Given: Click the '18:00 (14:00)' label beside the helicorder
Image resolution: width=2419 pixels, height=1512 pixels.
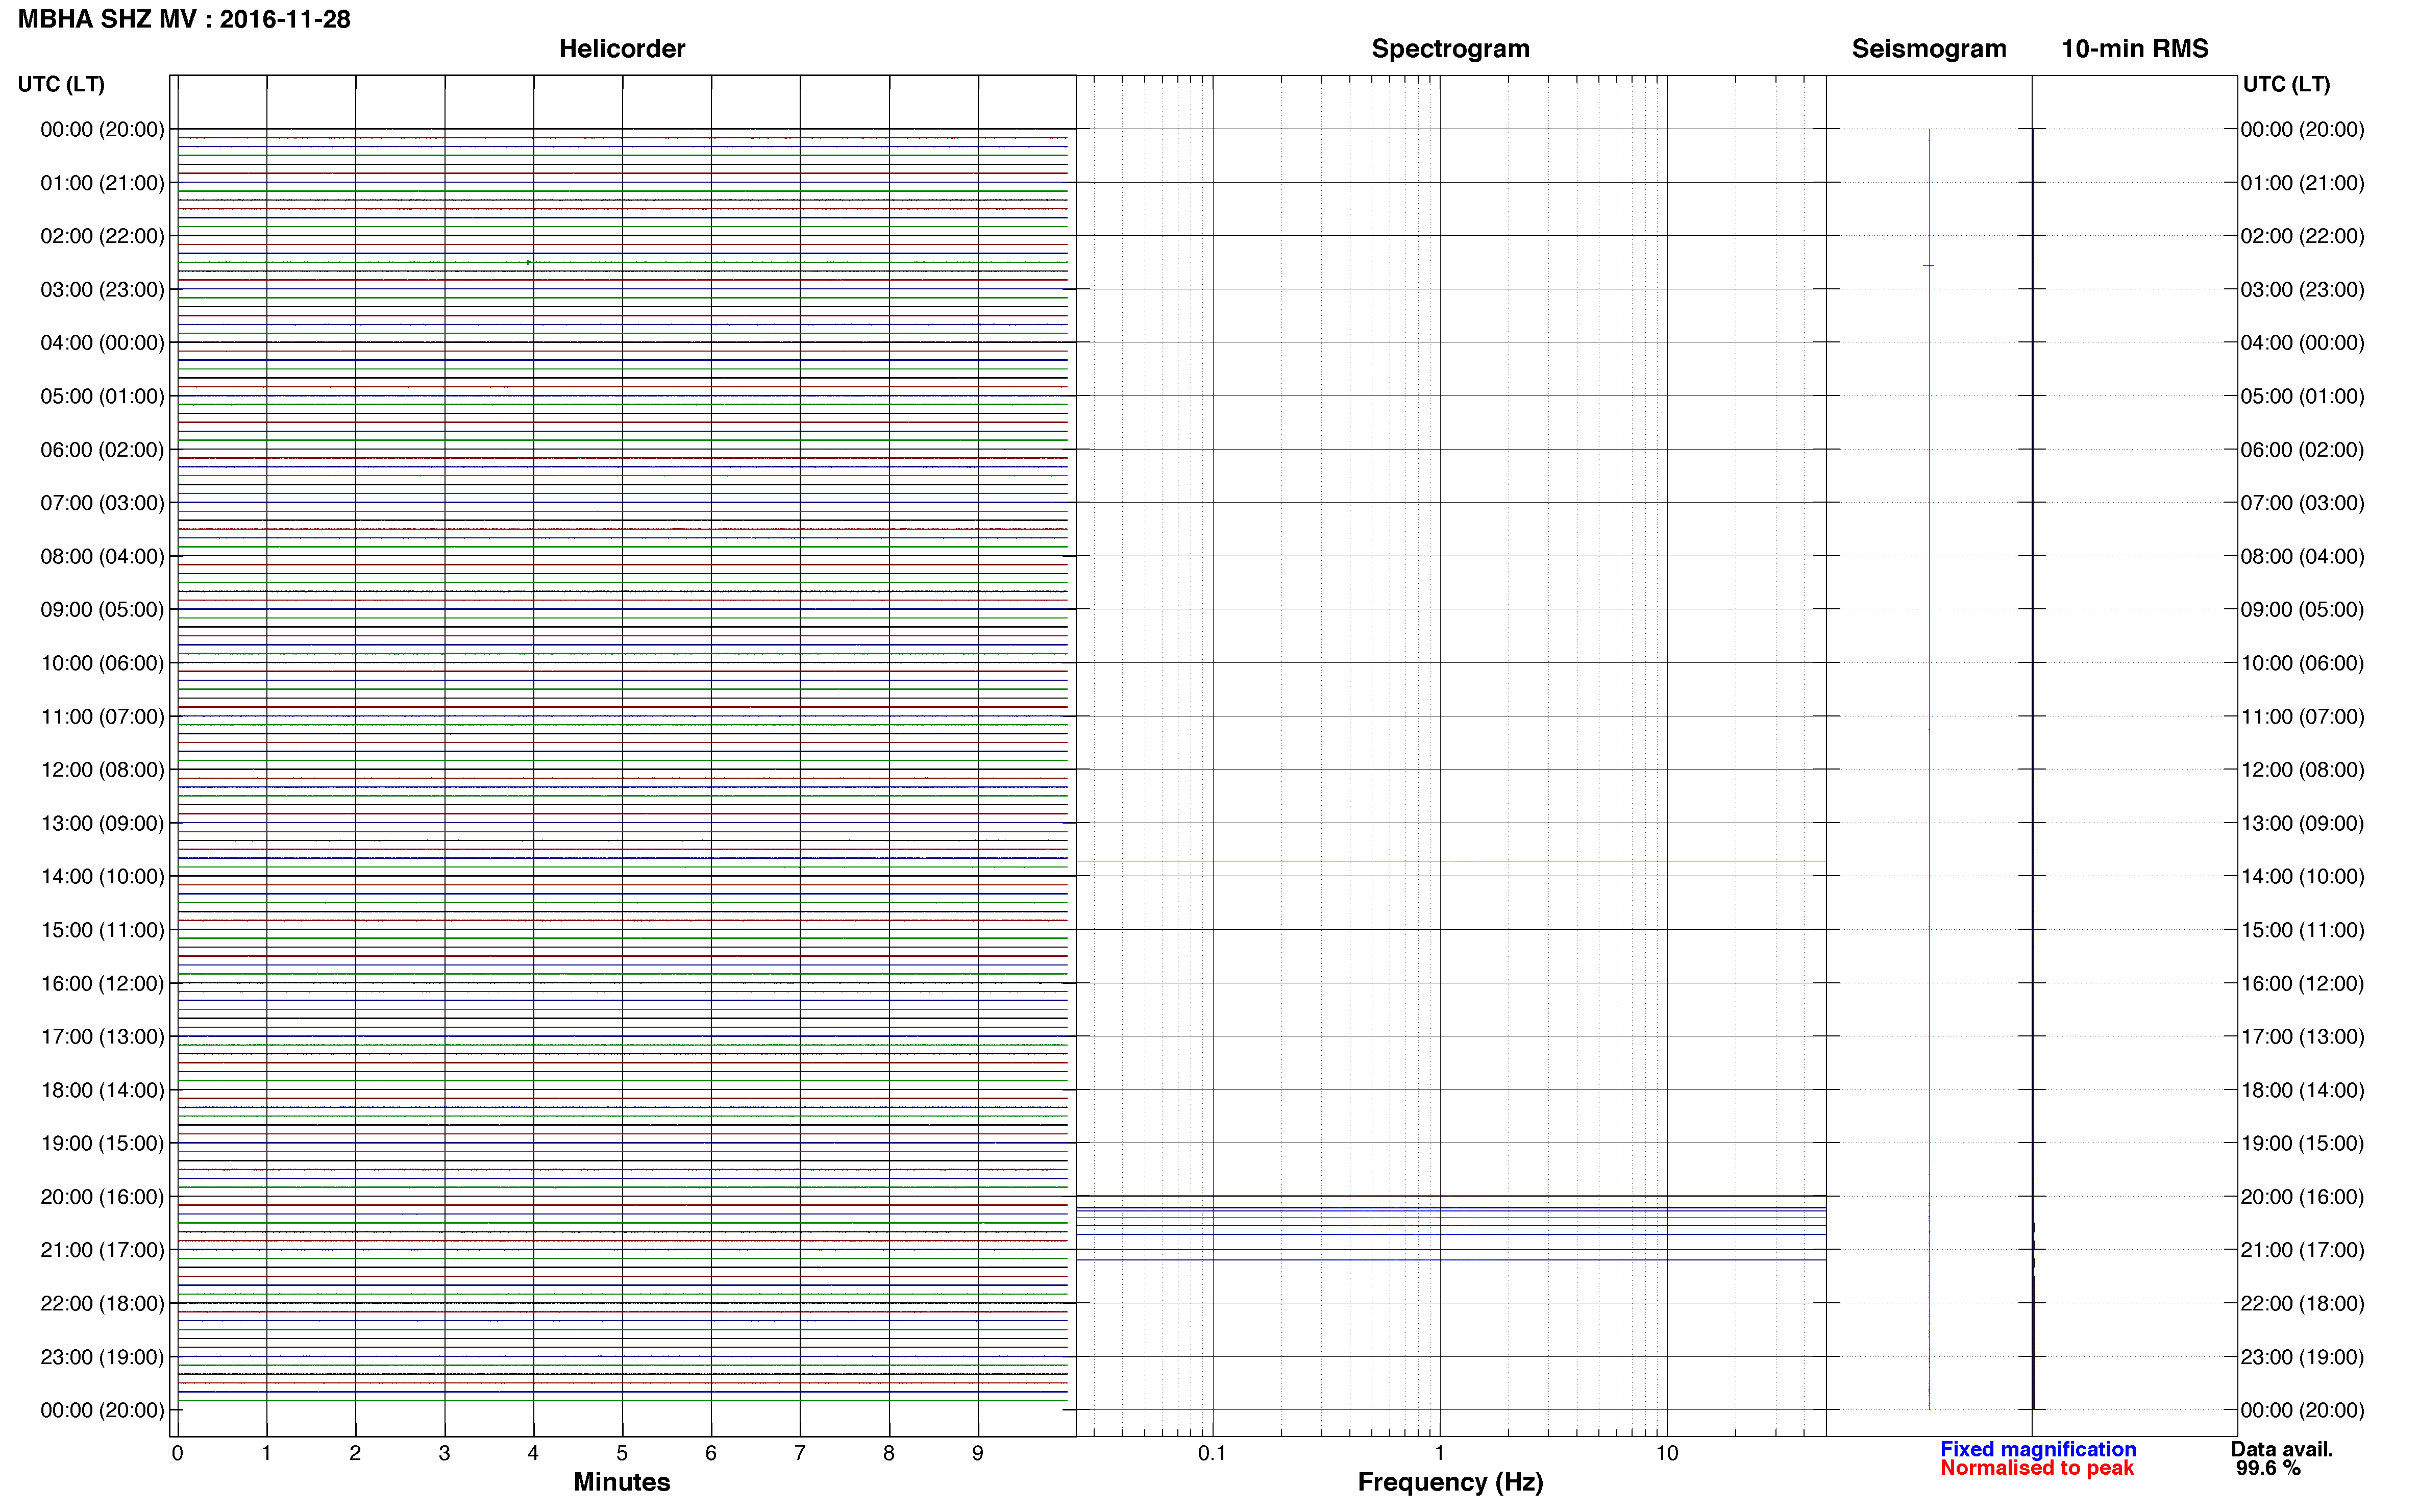Looking at the screenshot, I should 102,1090.
